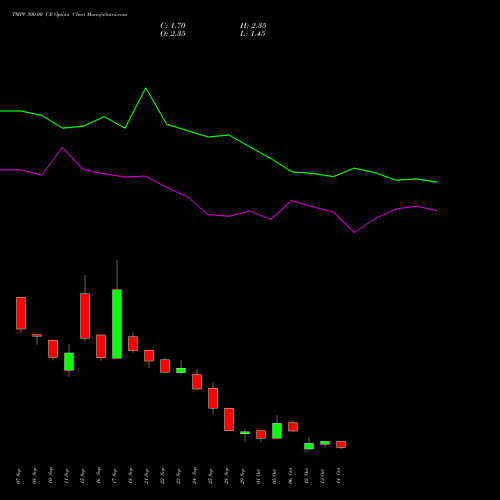500x500 pixels.
Task: Select the close value 'C: 1.70'
Action: [173, 26]
